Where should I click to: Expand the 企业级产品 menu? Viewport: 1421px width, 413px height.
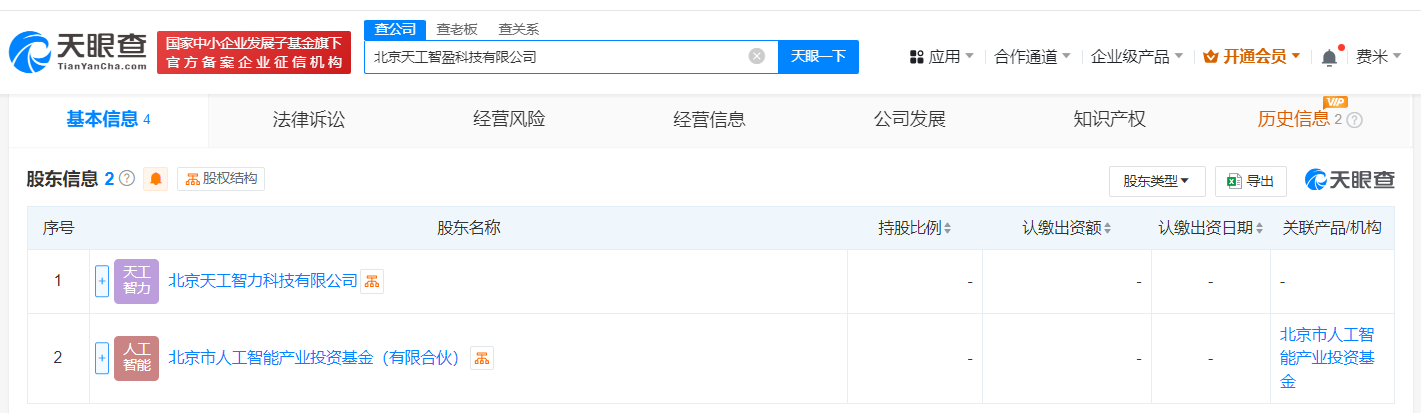pos(1137,57)
